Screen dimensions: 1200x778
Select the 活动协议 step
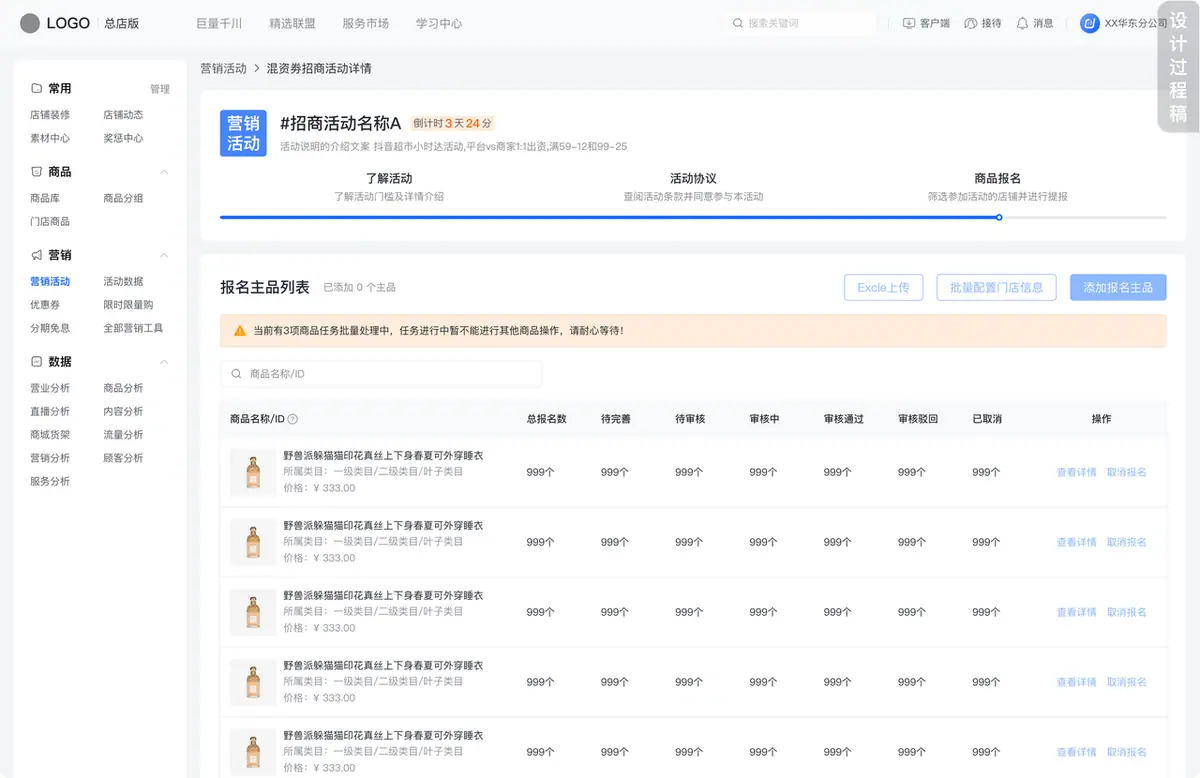pos(693,178)
